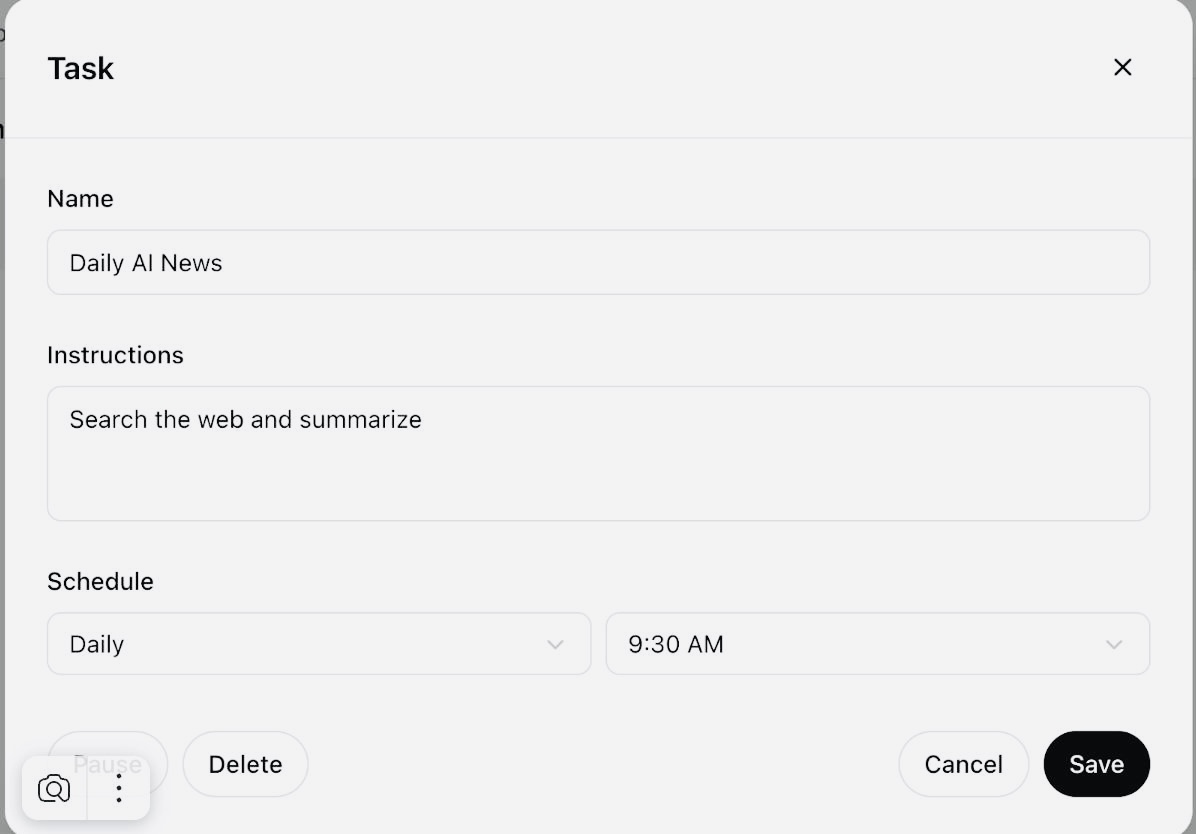
Task: Click the Name input field
Action: point(598,263)
